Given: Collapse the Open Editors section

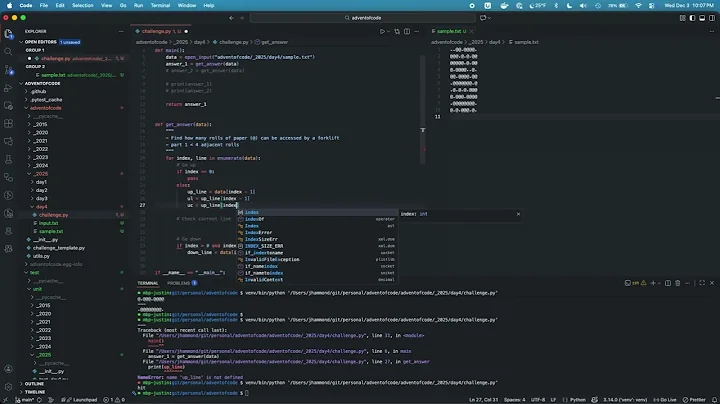Looking at the screenshot, I should [21, 42].
